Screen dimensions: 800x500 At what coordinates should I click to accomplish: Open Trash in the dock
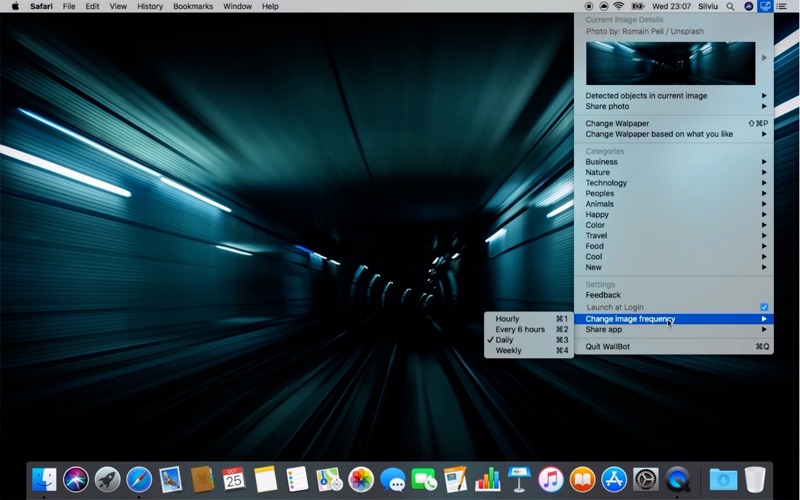pos(755,480)
